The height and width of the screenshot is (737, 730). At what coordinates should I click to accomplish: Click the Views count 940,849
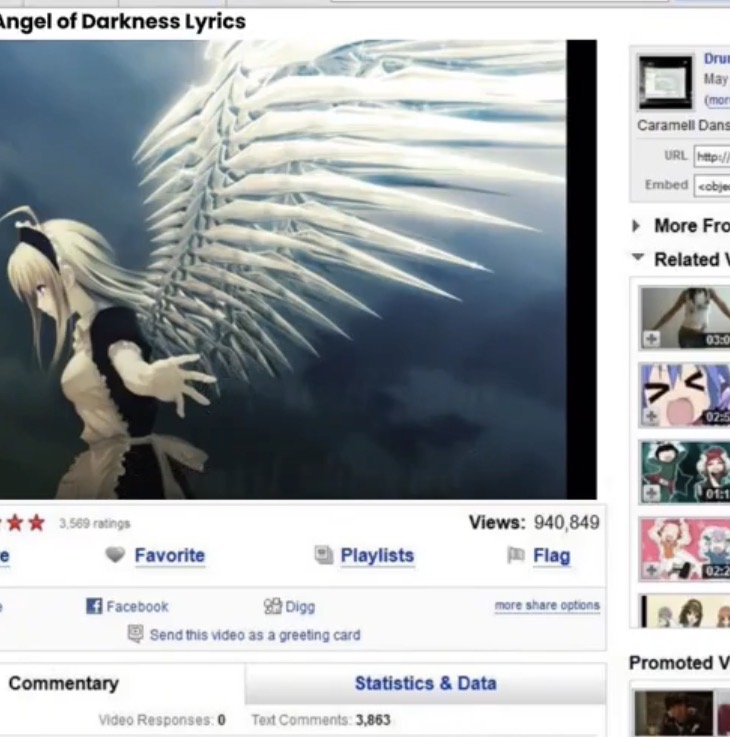(x=566, y=522)
